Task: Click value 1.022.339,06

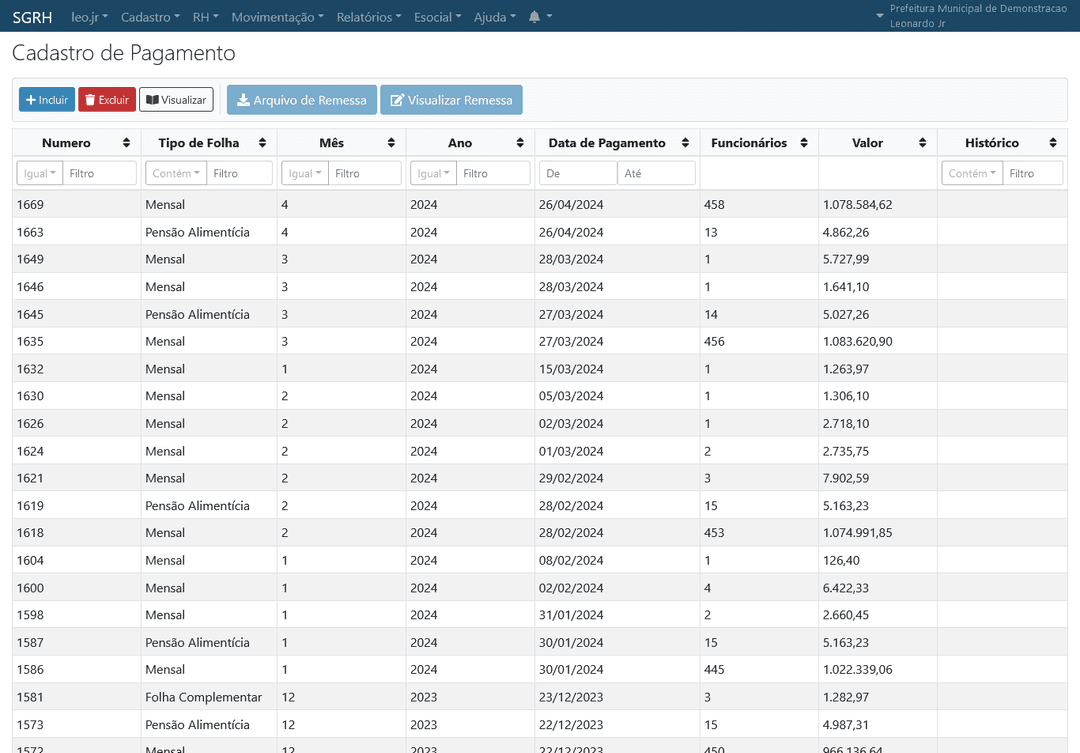Action: point(858,669)
